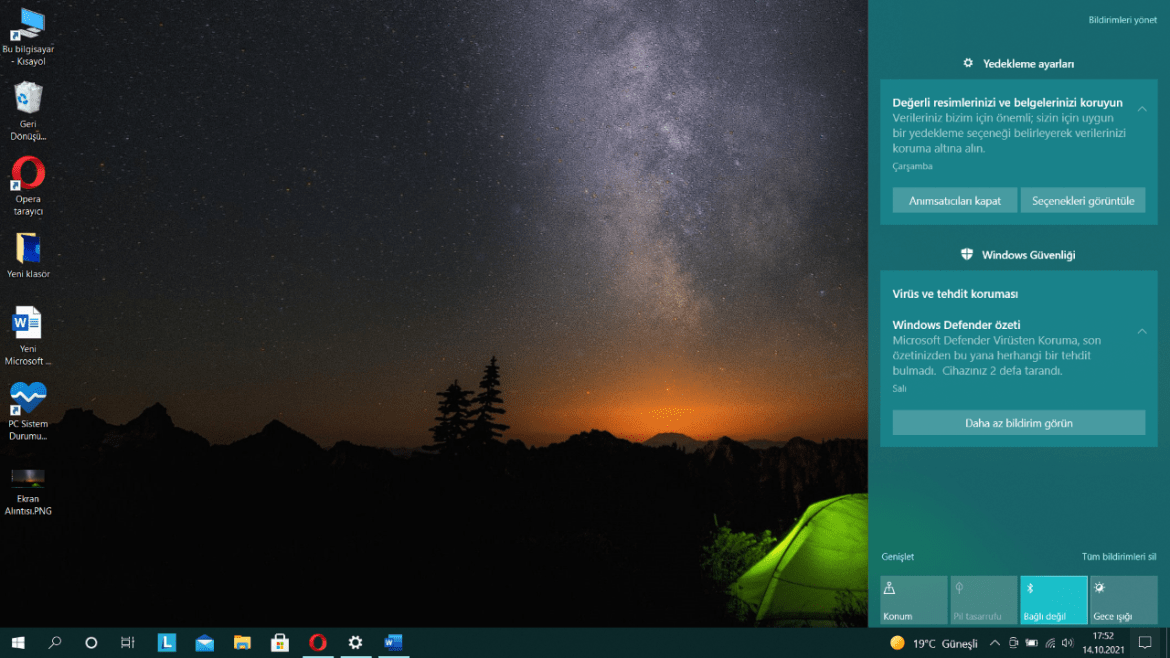Open Task View on the taskbar
The height and width of the screenshot is (658, 1170).
tap(128, 643)
